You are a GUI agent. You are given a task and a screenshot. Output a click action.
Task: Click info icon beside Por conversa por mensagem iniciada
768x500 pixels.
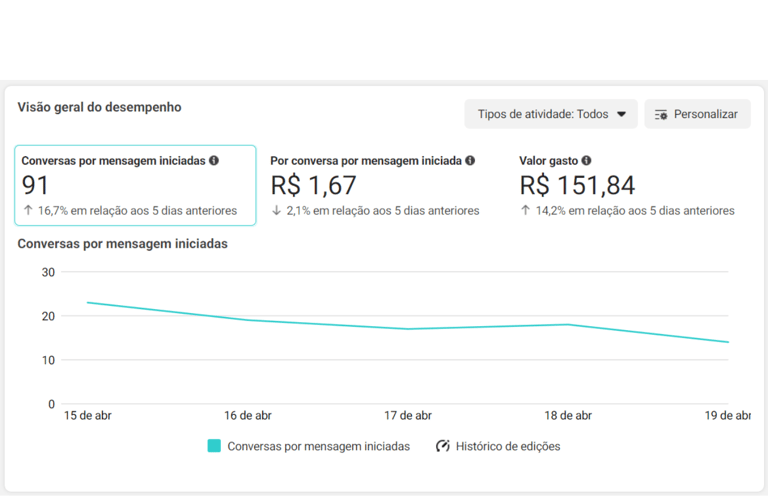[x=470, y=160]
